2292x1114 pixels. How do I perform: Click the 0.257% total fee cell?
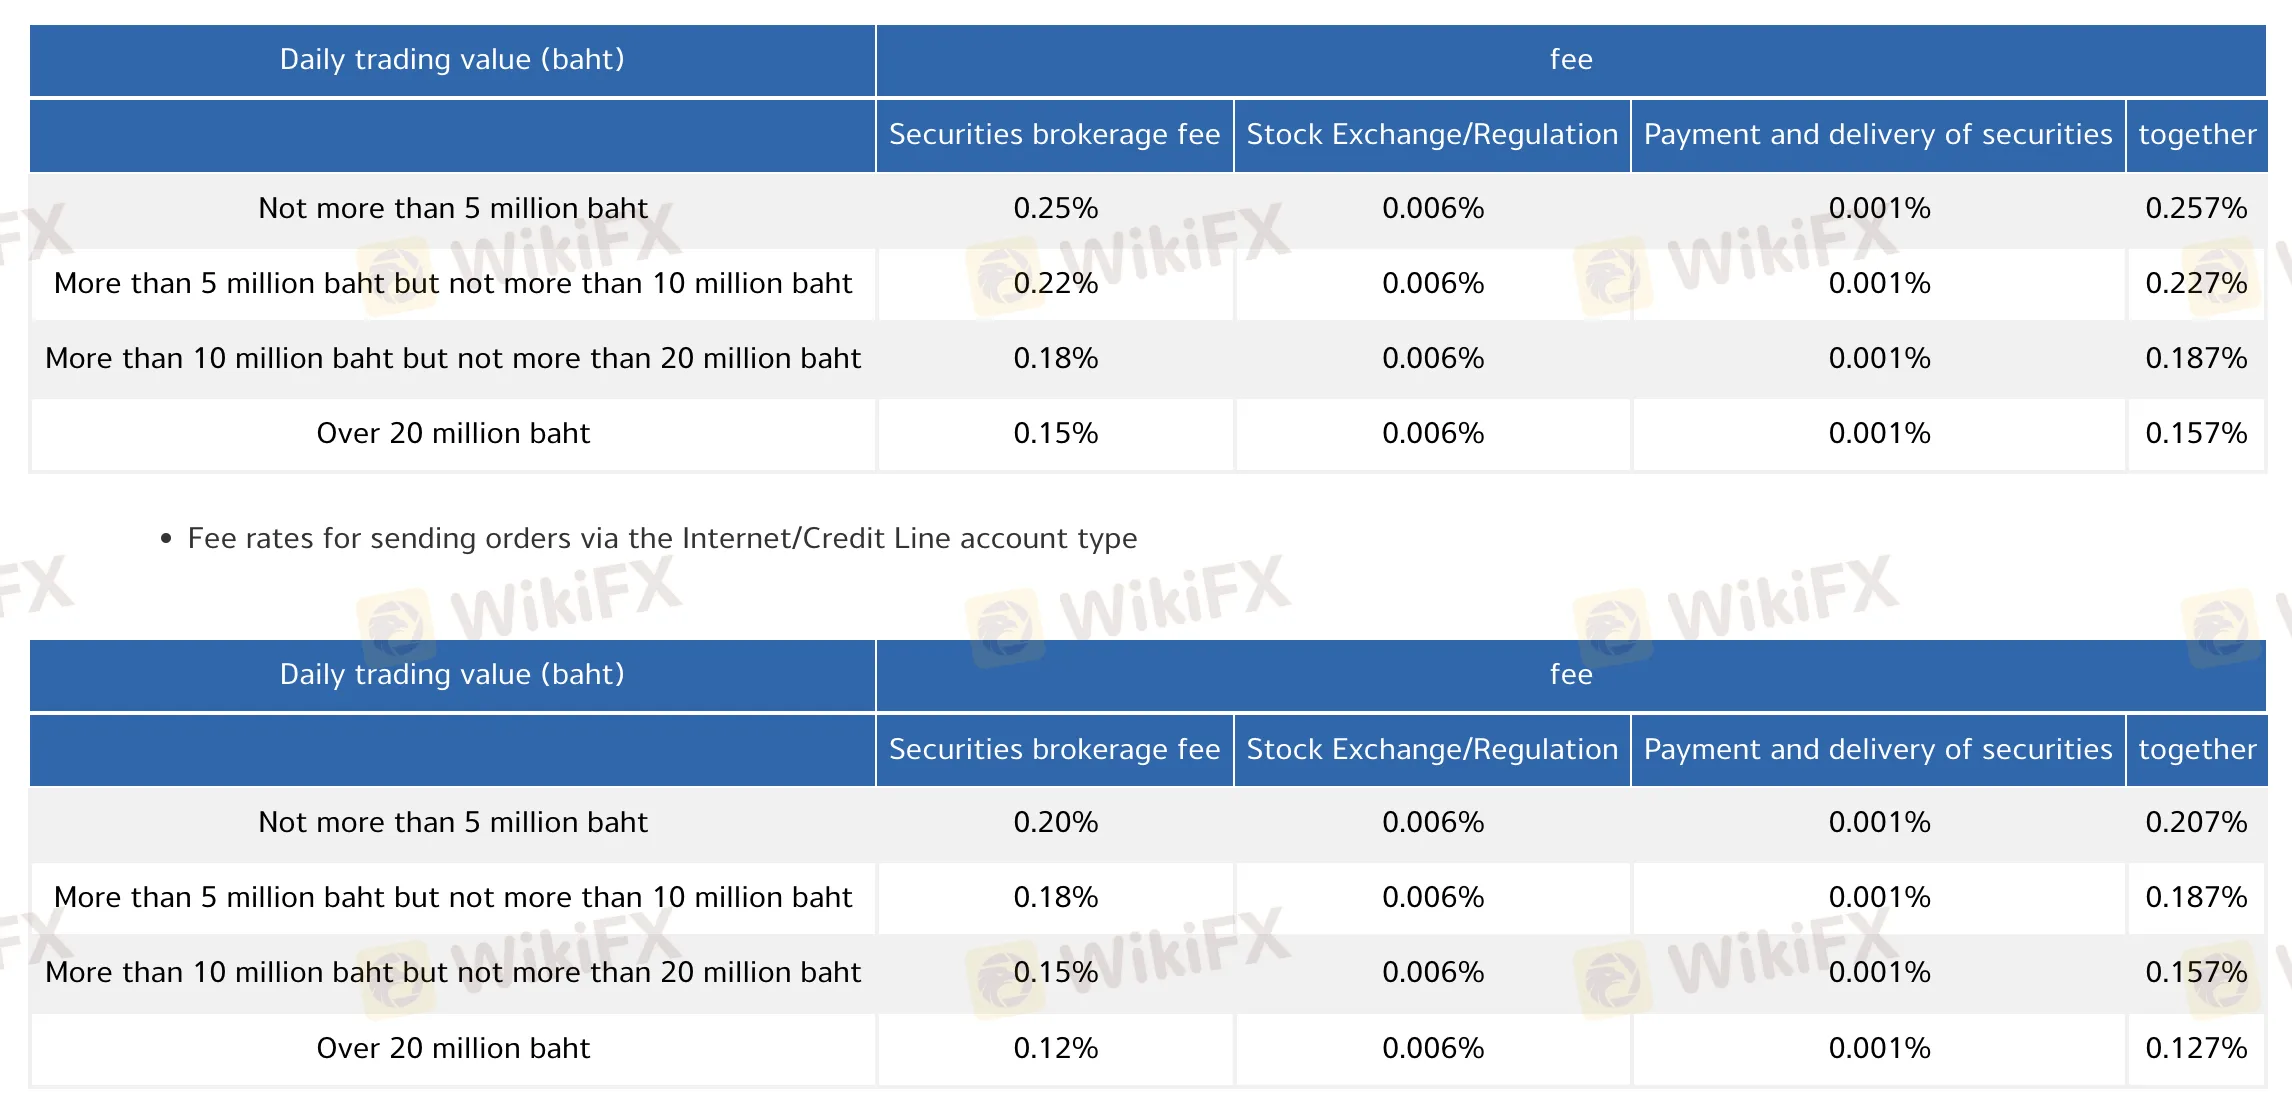pyautogui.click(x=2196, y=209)
